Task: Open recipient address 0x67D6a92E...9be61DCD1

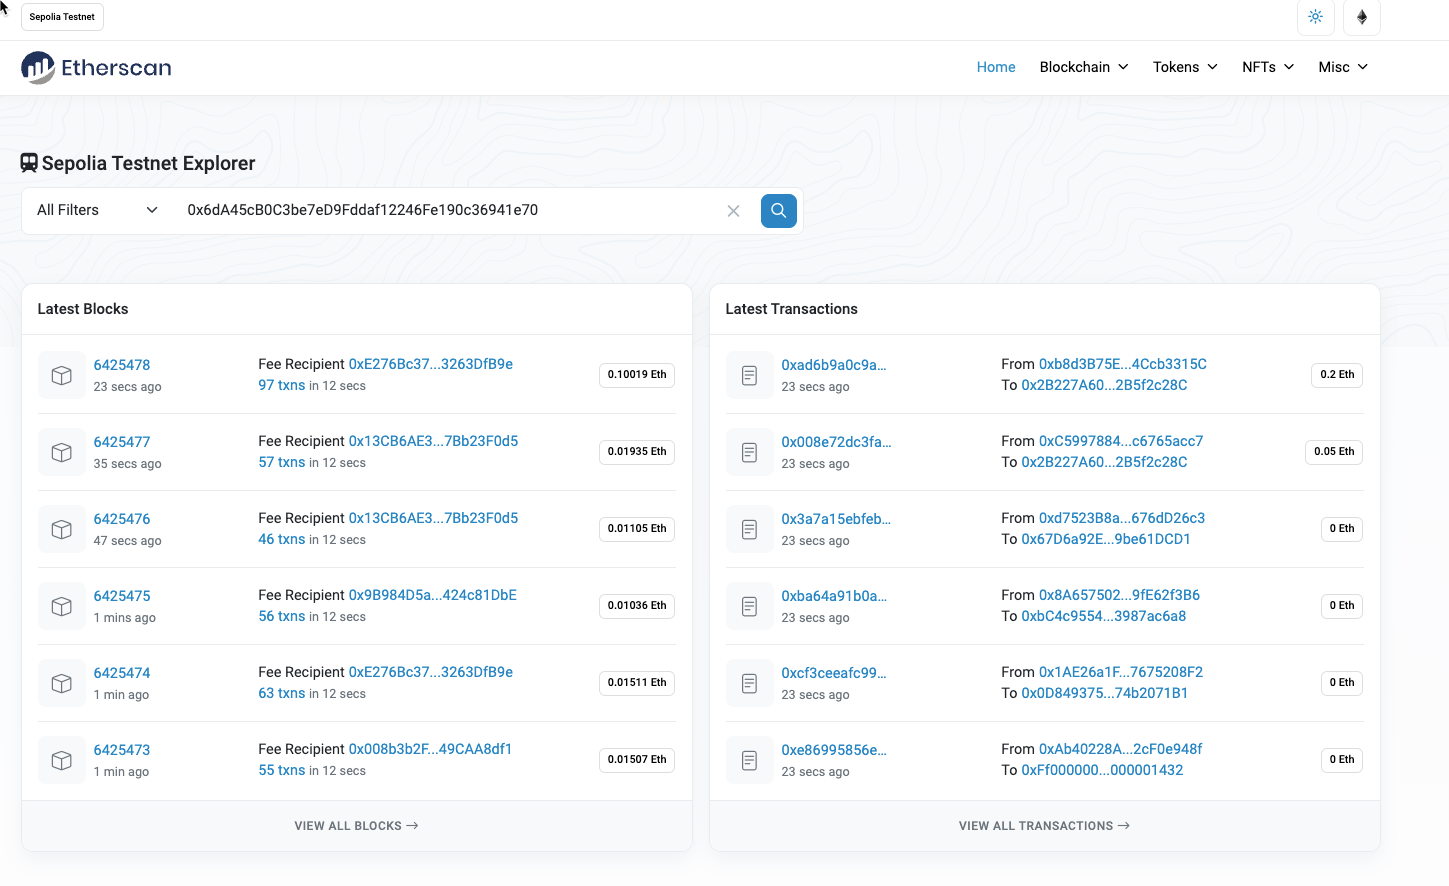Action: (1106, 539)
